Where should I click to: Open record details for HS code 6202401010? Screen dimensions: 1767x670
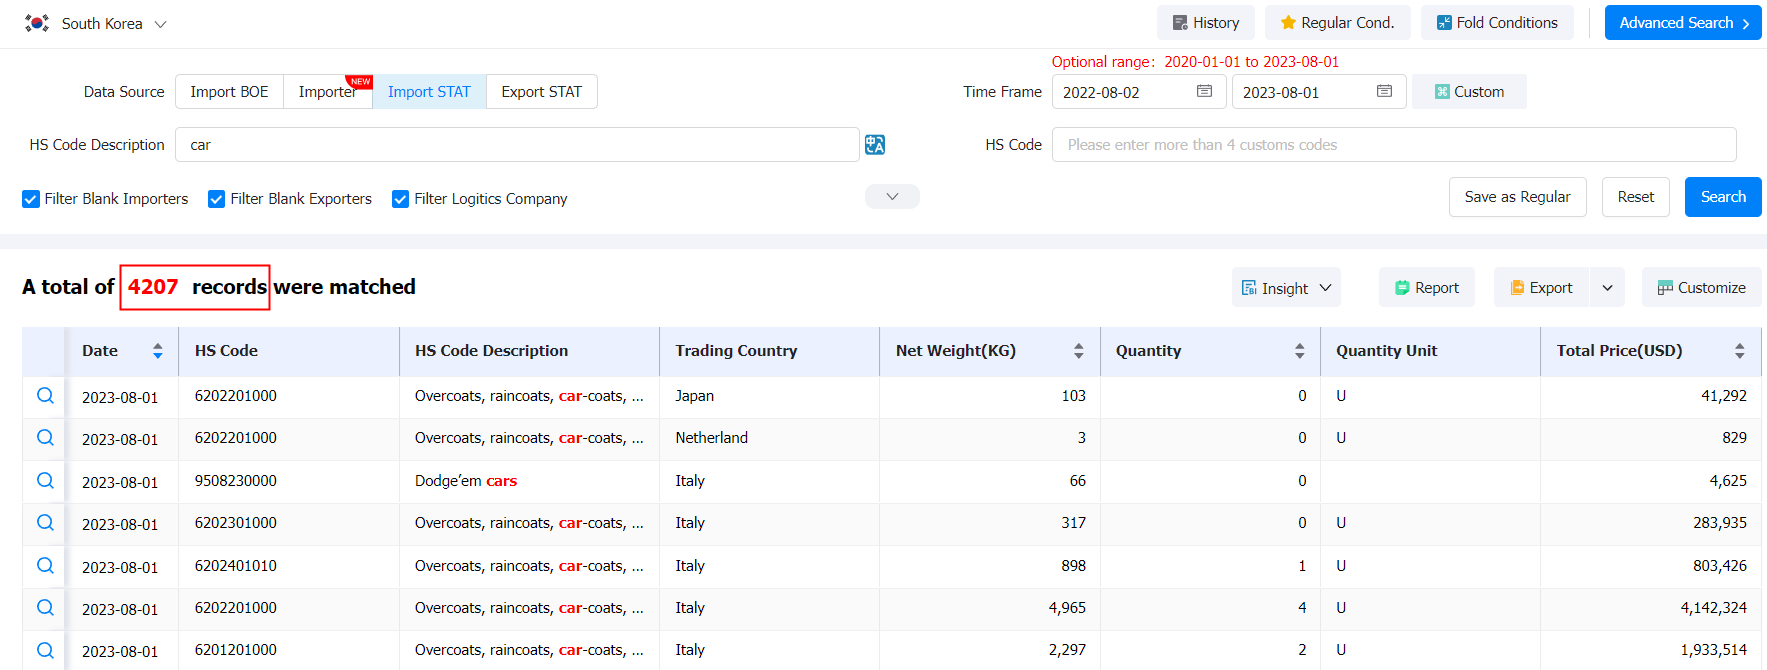[x=45, y=566]
